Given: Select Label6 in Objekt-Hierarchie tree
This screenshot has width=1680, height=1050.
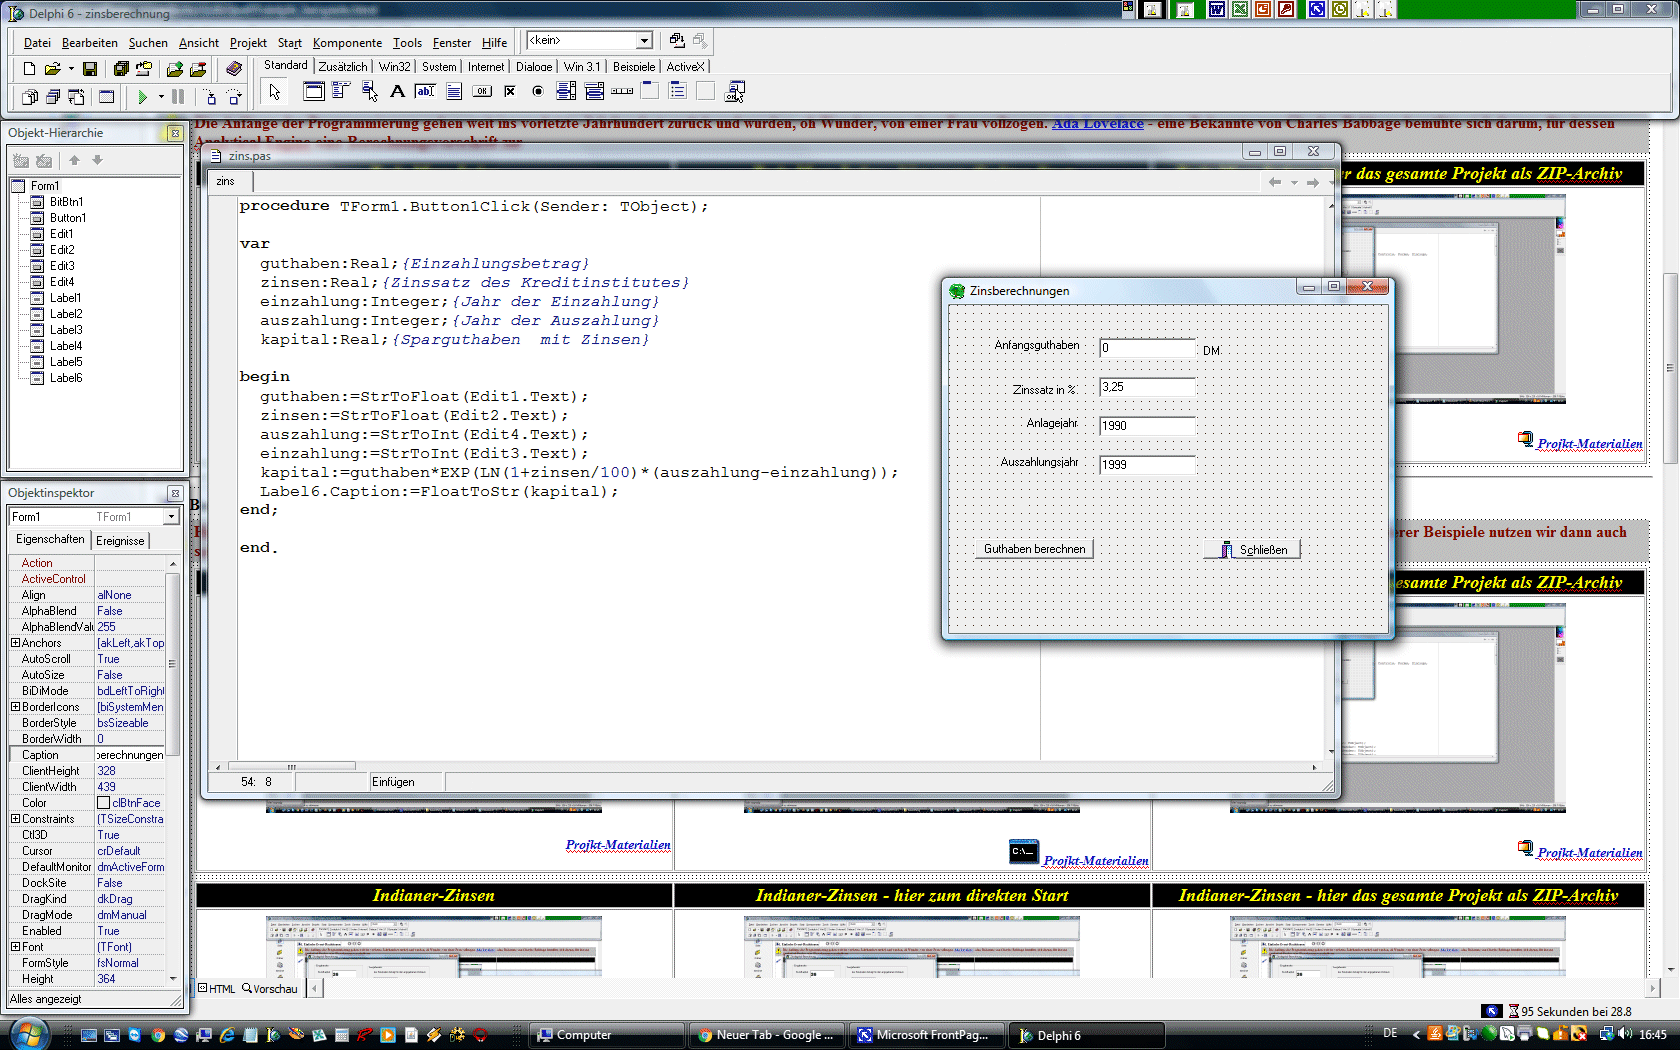Looking at the screenshot, I should (66, 378).
